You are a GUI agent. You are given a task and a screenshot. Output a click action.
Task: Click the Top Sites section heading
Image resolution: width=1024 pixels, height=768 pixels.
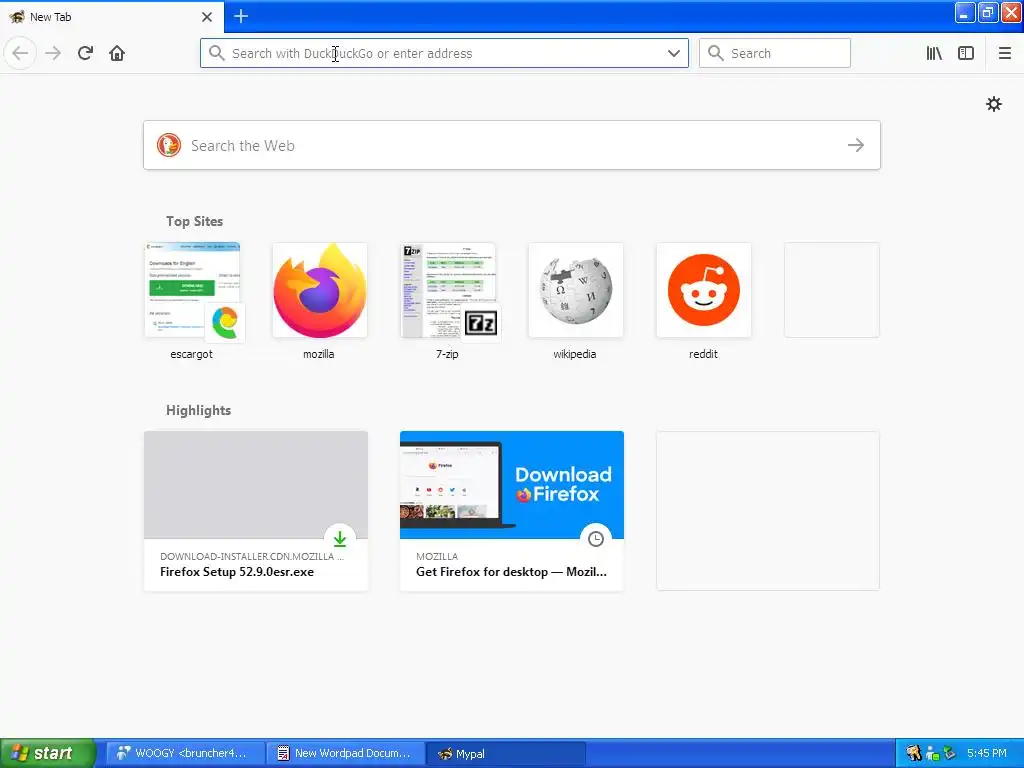pyautogui.click(x=194, y=221)
